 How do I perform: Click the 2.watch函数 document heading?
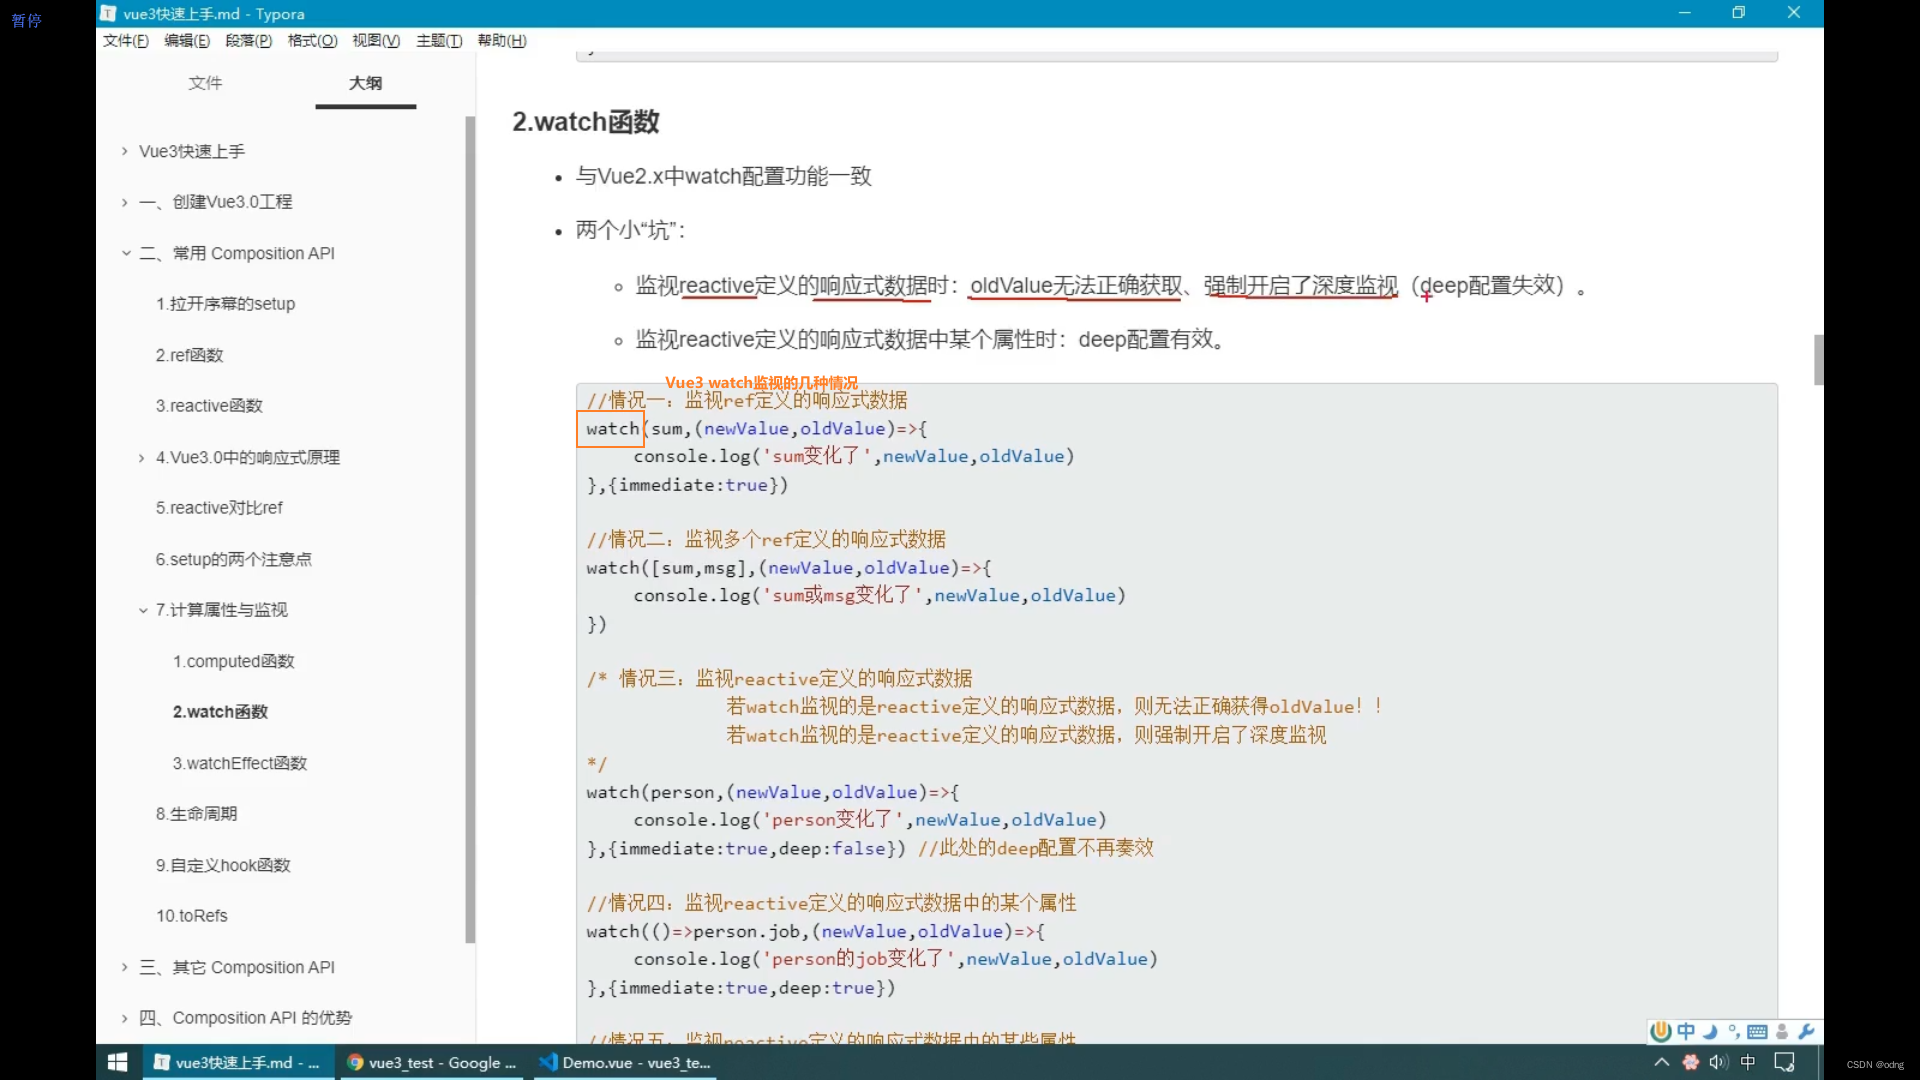[x=586, y=122]
